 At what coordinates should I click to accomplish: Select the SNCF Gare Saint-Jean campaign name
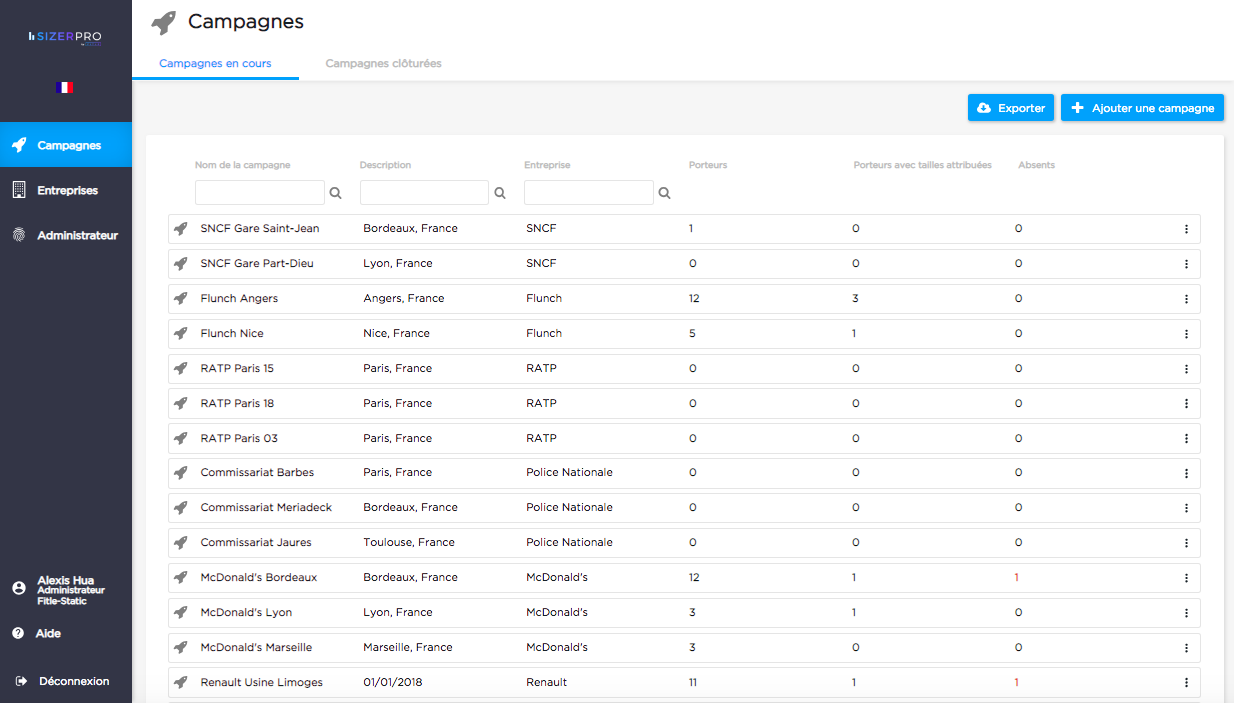click(260, 228)
